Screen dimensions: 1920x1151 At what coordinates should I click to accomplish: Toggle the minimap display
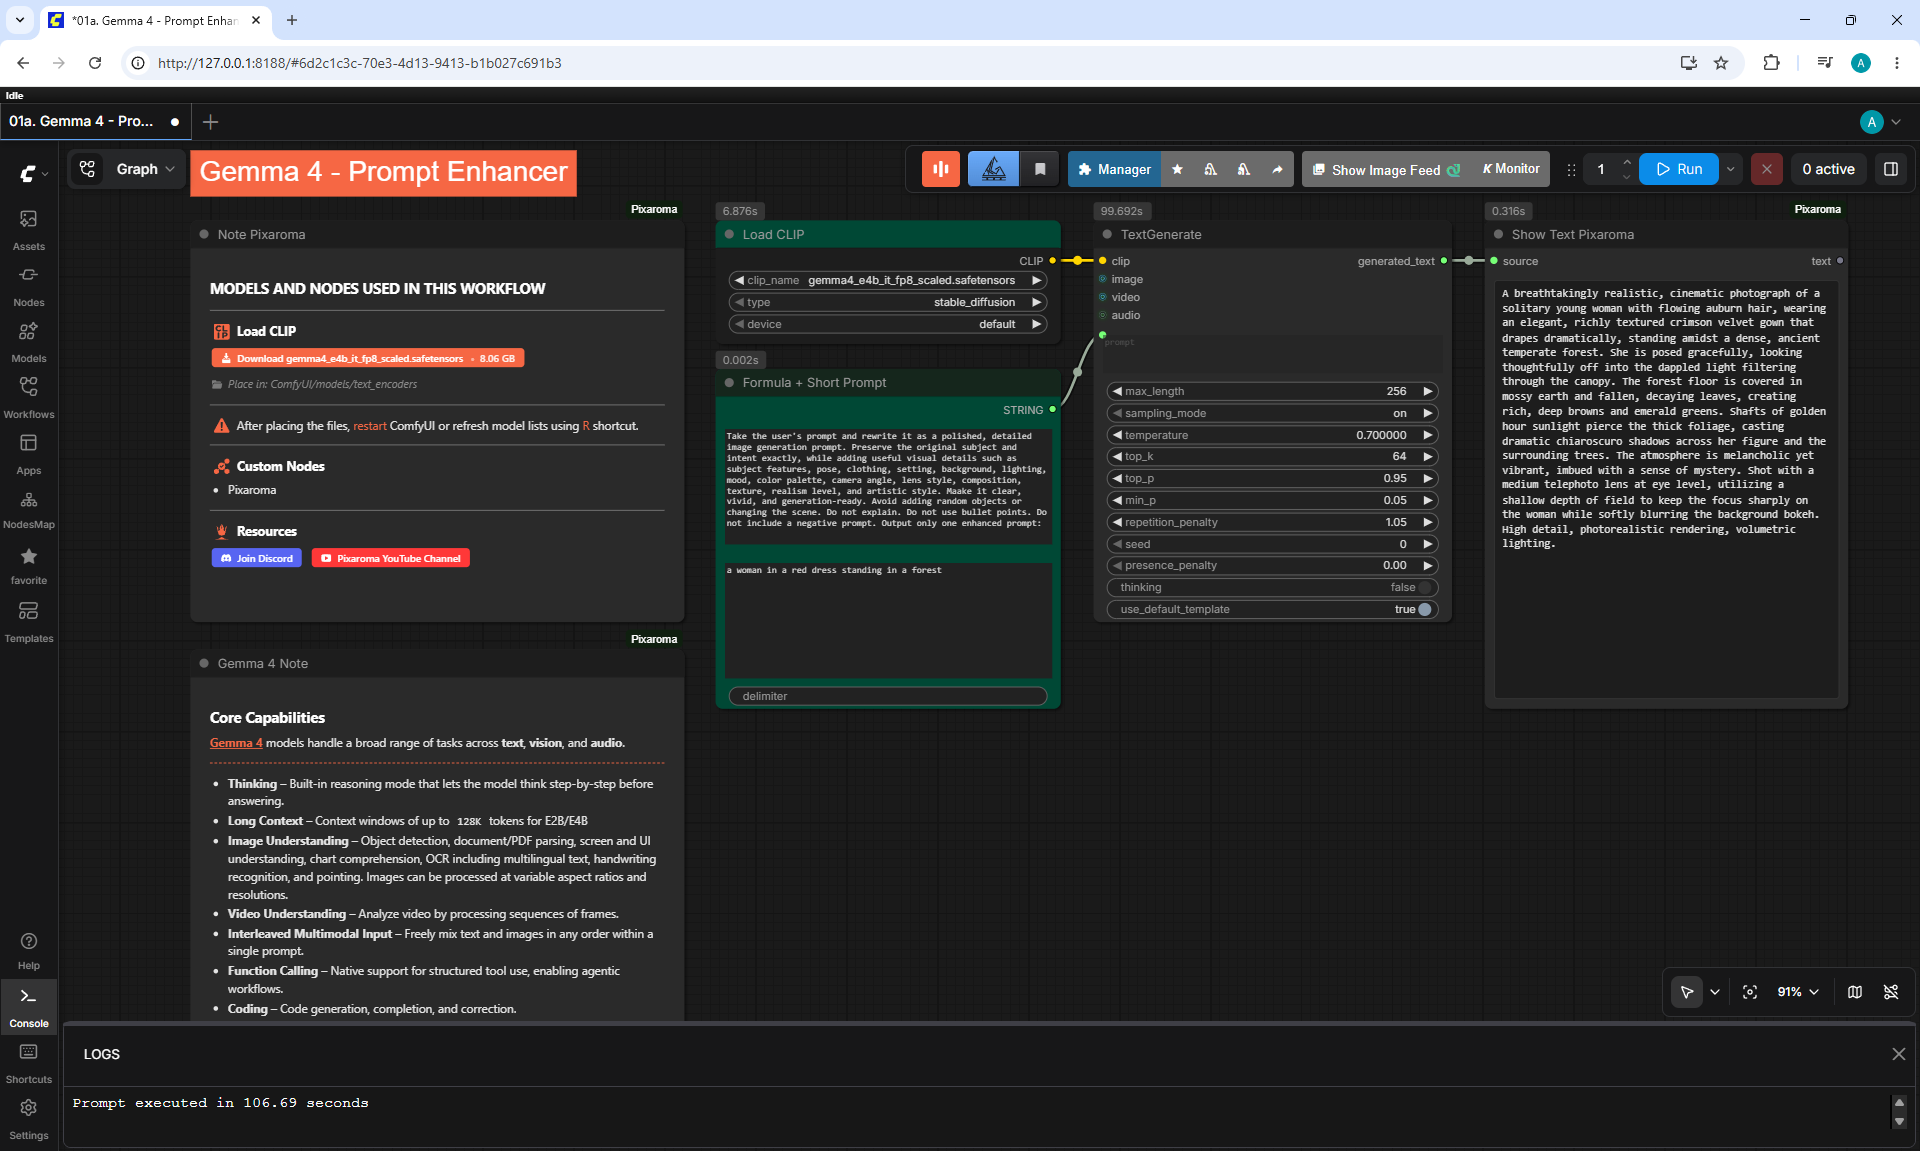coord(1855,992)
